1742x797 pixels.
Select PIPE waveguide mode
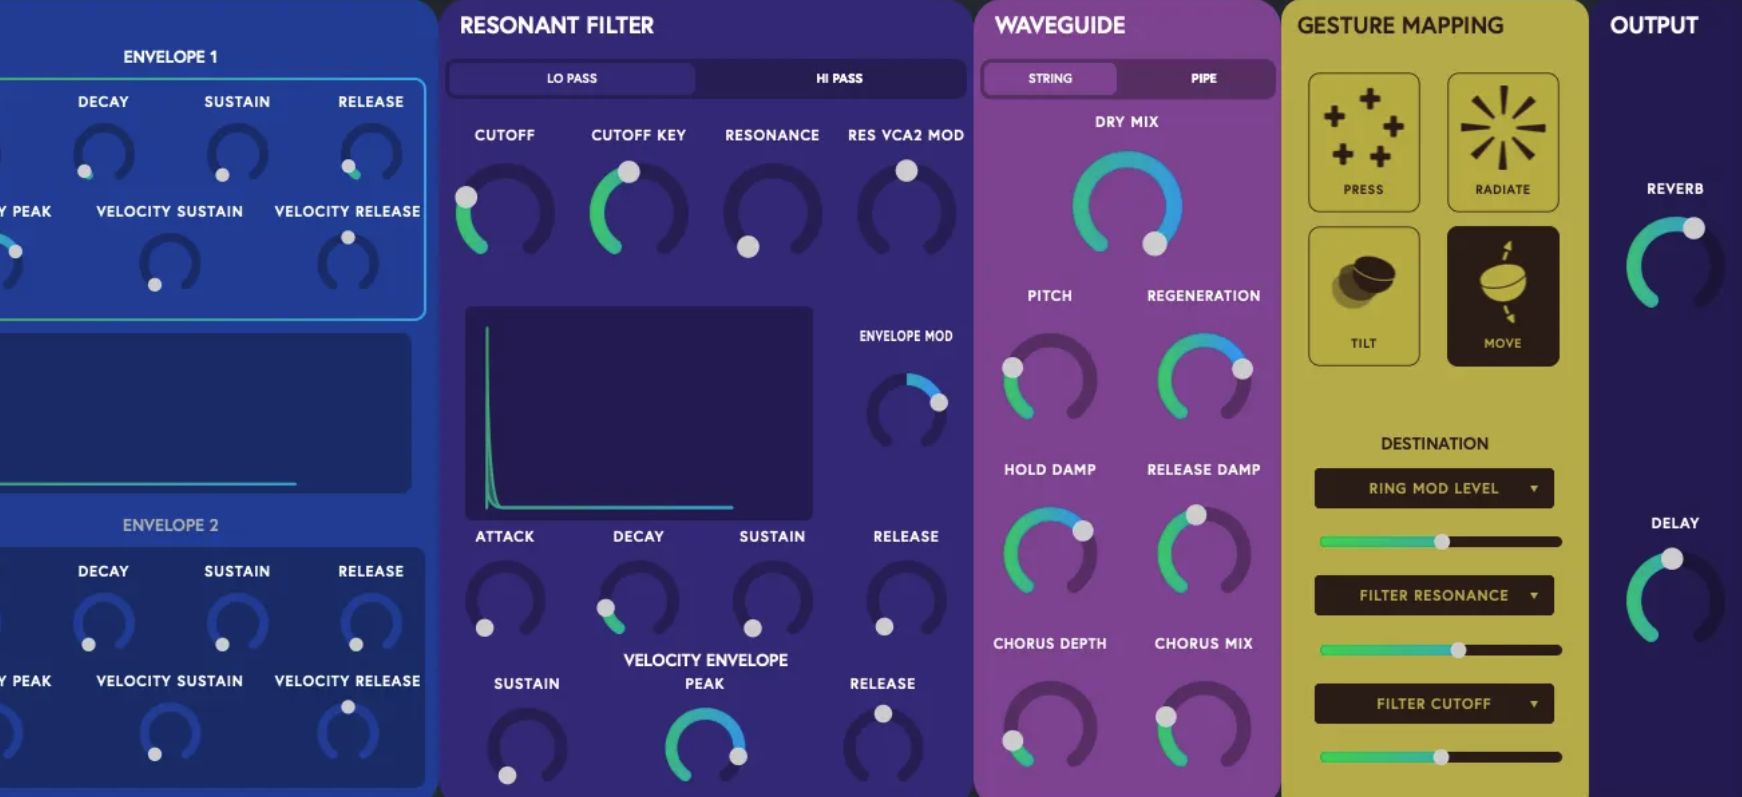point(1203,78)
